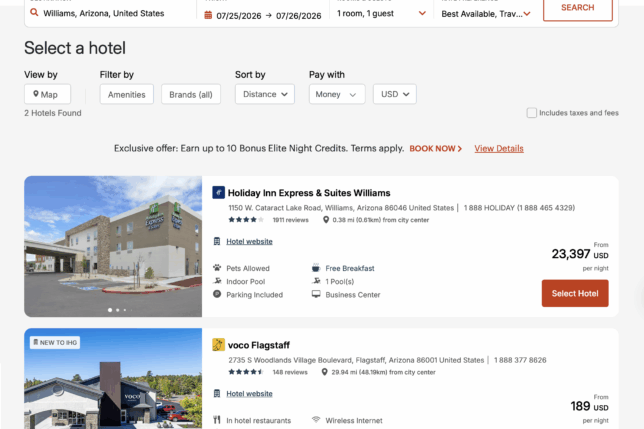Click the check-out date 07/26/2026
The image size is (644, 429).
coord(299,16)
